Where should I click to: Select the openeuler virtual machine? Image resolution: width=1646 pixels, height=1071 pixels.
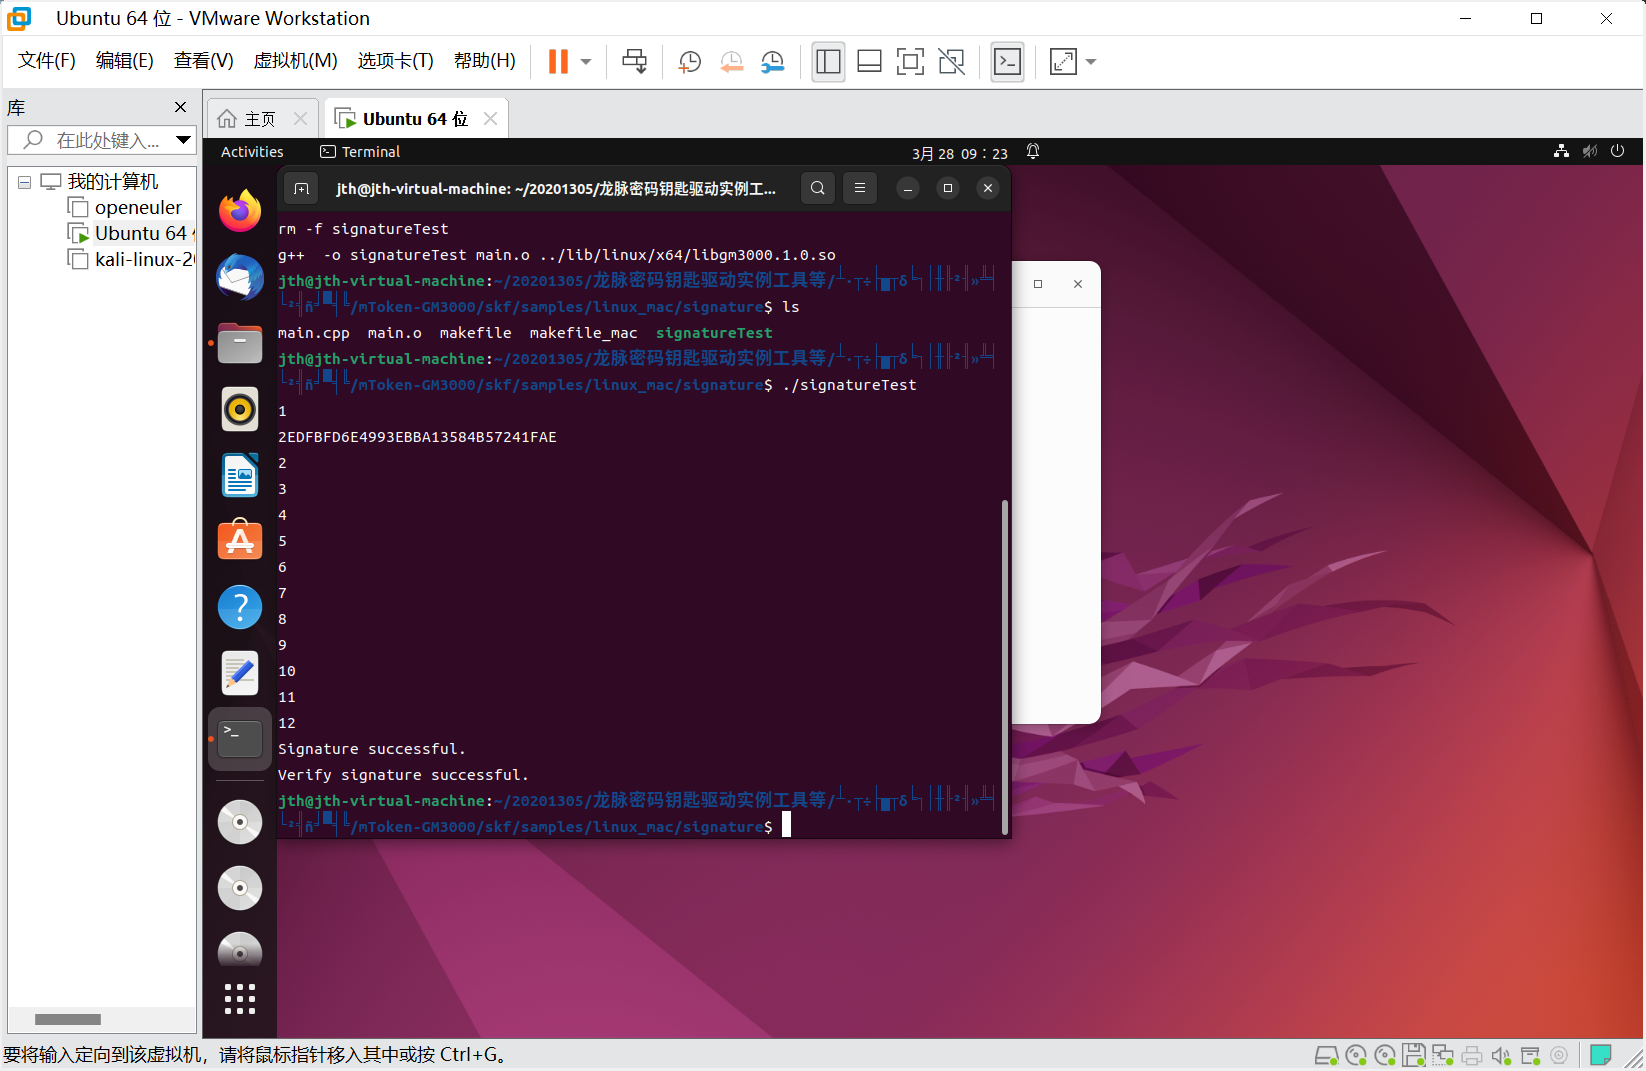(x=125, y=207)
